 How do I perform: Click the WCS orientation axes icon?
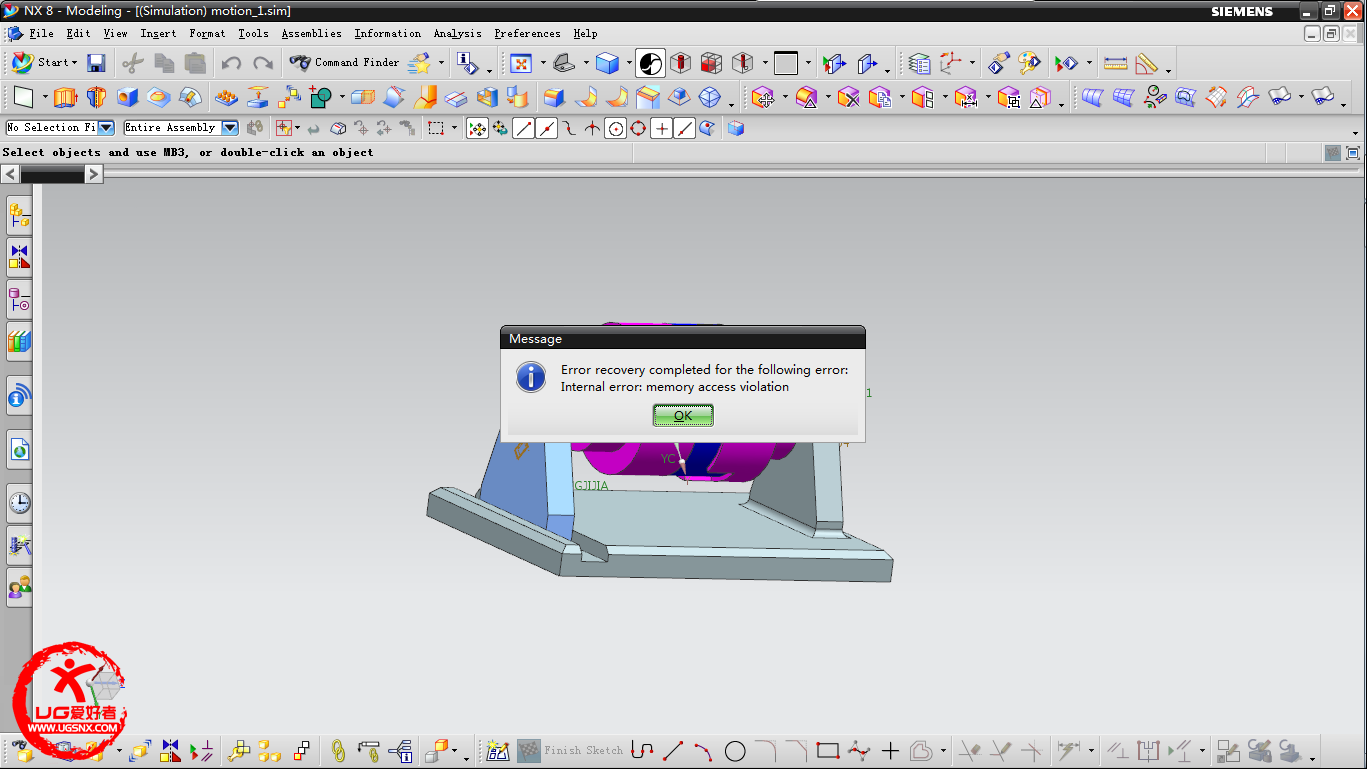pyautogui.click(x=950, y=63)
